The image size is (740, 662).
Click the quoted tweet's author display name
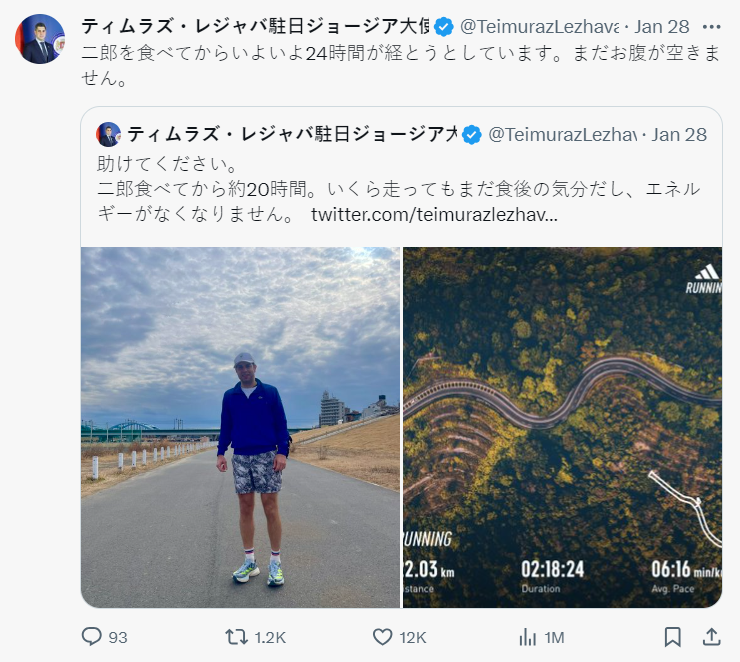[292, 135]
